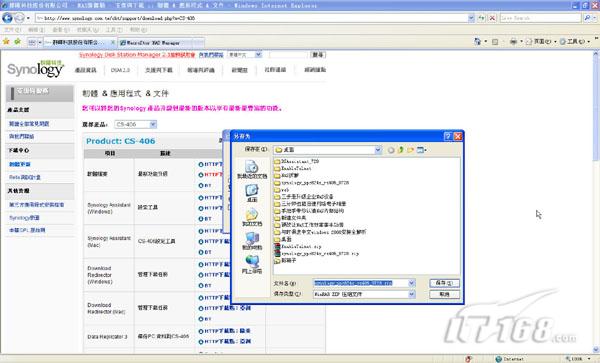600x363 pixels.
Task: Expand the file name dropdown arrow
Action: [x=411, y=283]
